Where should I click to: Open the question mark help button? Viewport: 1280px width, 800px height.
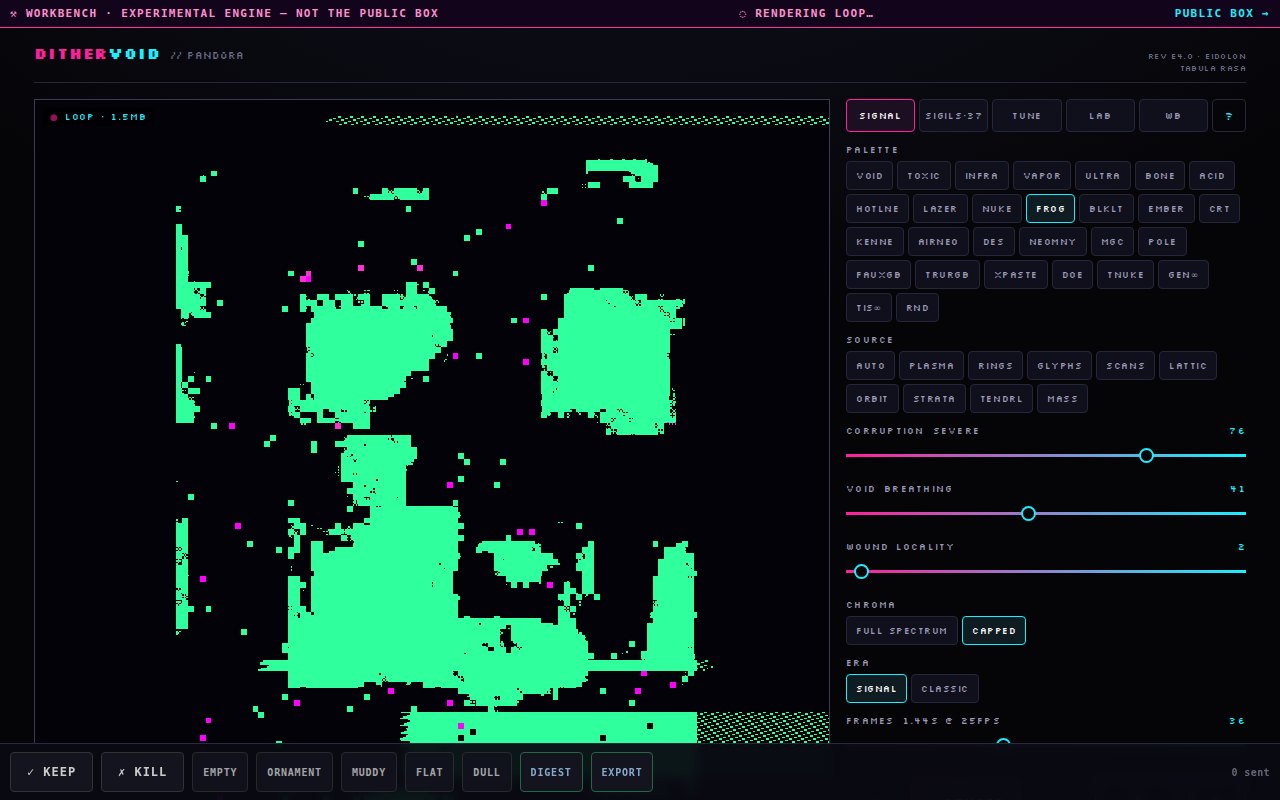pyautogui.click(x=1228, y=116)
